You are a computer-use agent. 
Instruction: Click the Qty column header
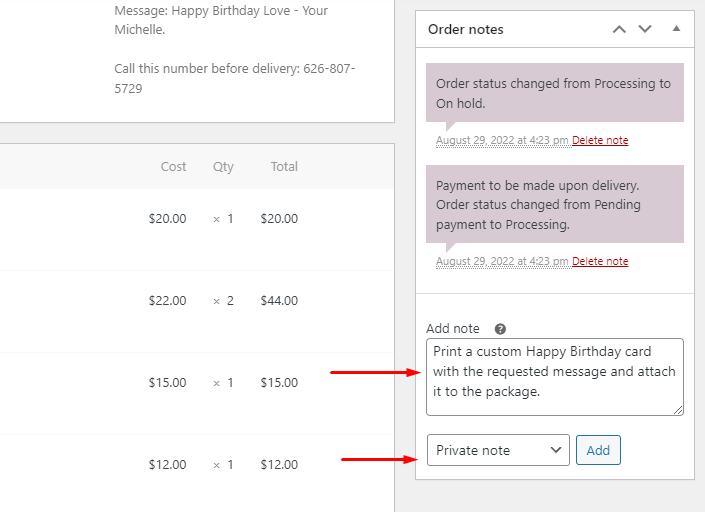pyautogui.click(x=223, y=167)
